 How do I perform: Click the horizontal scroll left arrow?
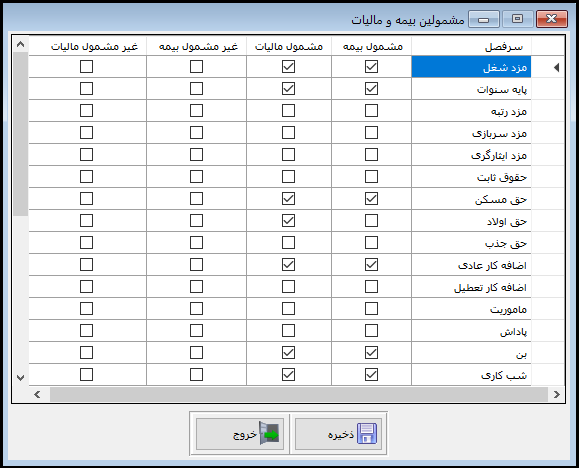click(x=37, y=394)
